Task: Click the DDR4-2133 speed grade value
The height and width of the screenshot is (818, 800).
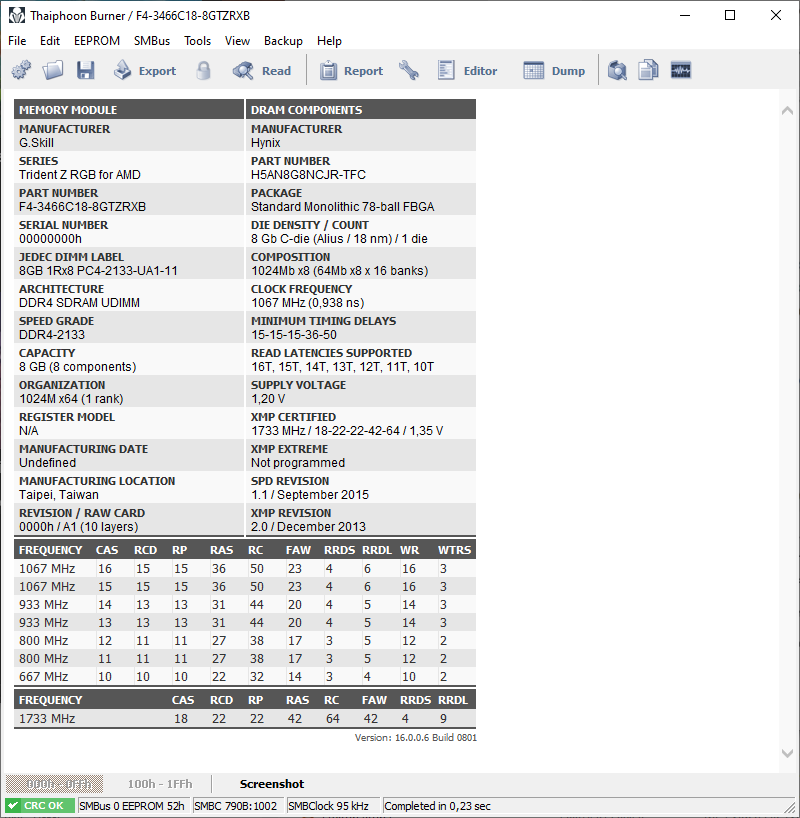Action: (x=52, y=335)
